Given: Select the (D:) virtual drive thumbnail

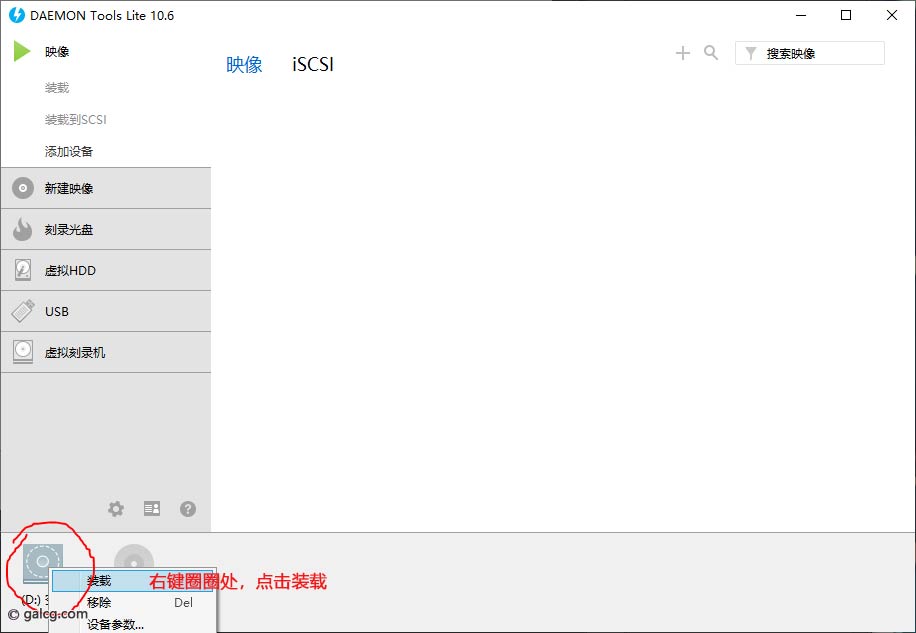Looking at the screenshot, I should point(44,560).
